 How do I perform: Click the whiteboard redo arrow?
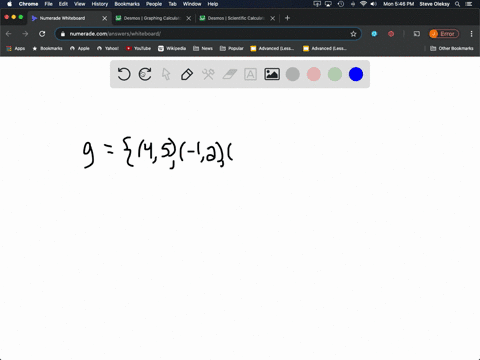point(145,74)
